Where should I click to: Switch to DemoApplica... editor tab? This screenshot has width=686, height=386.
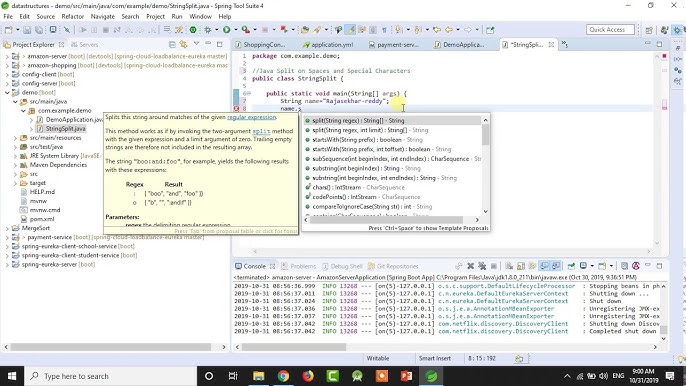pos(459,44)
